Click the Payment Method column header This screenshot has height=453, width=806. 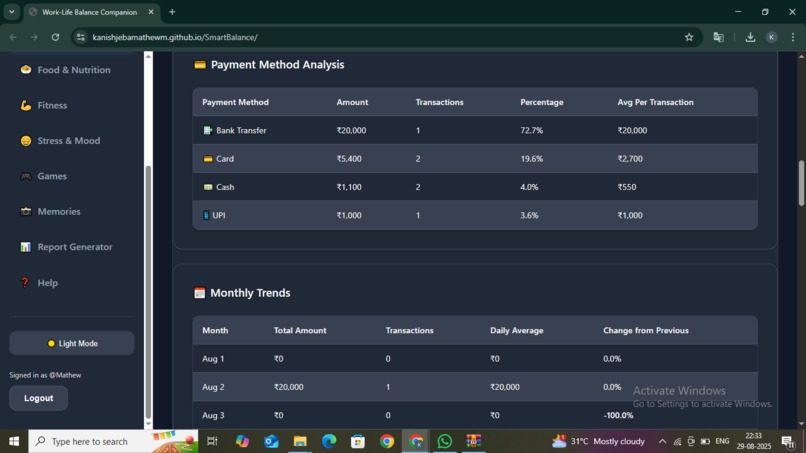(x=235, y=102)
